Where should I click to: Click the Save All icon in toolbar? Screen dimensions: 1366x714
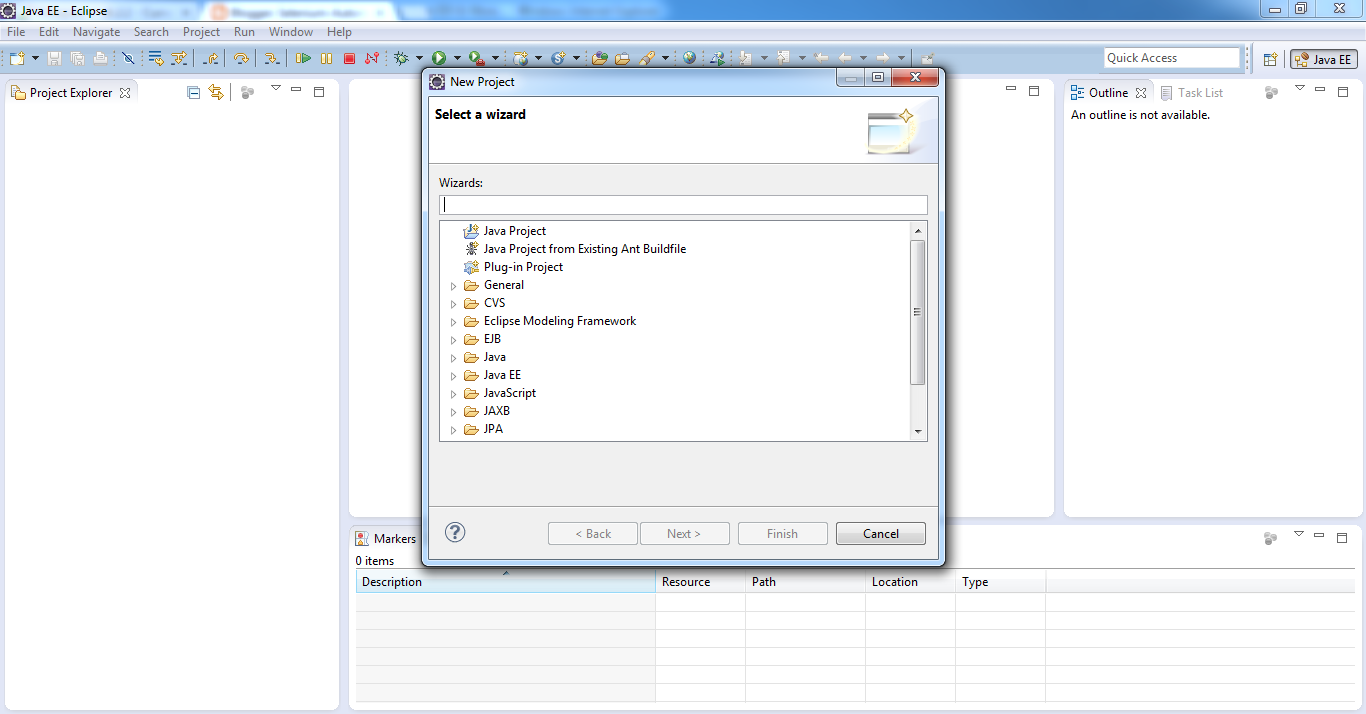pos(77,58)
